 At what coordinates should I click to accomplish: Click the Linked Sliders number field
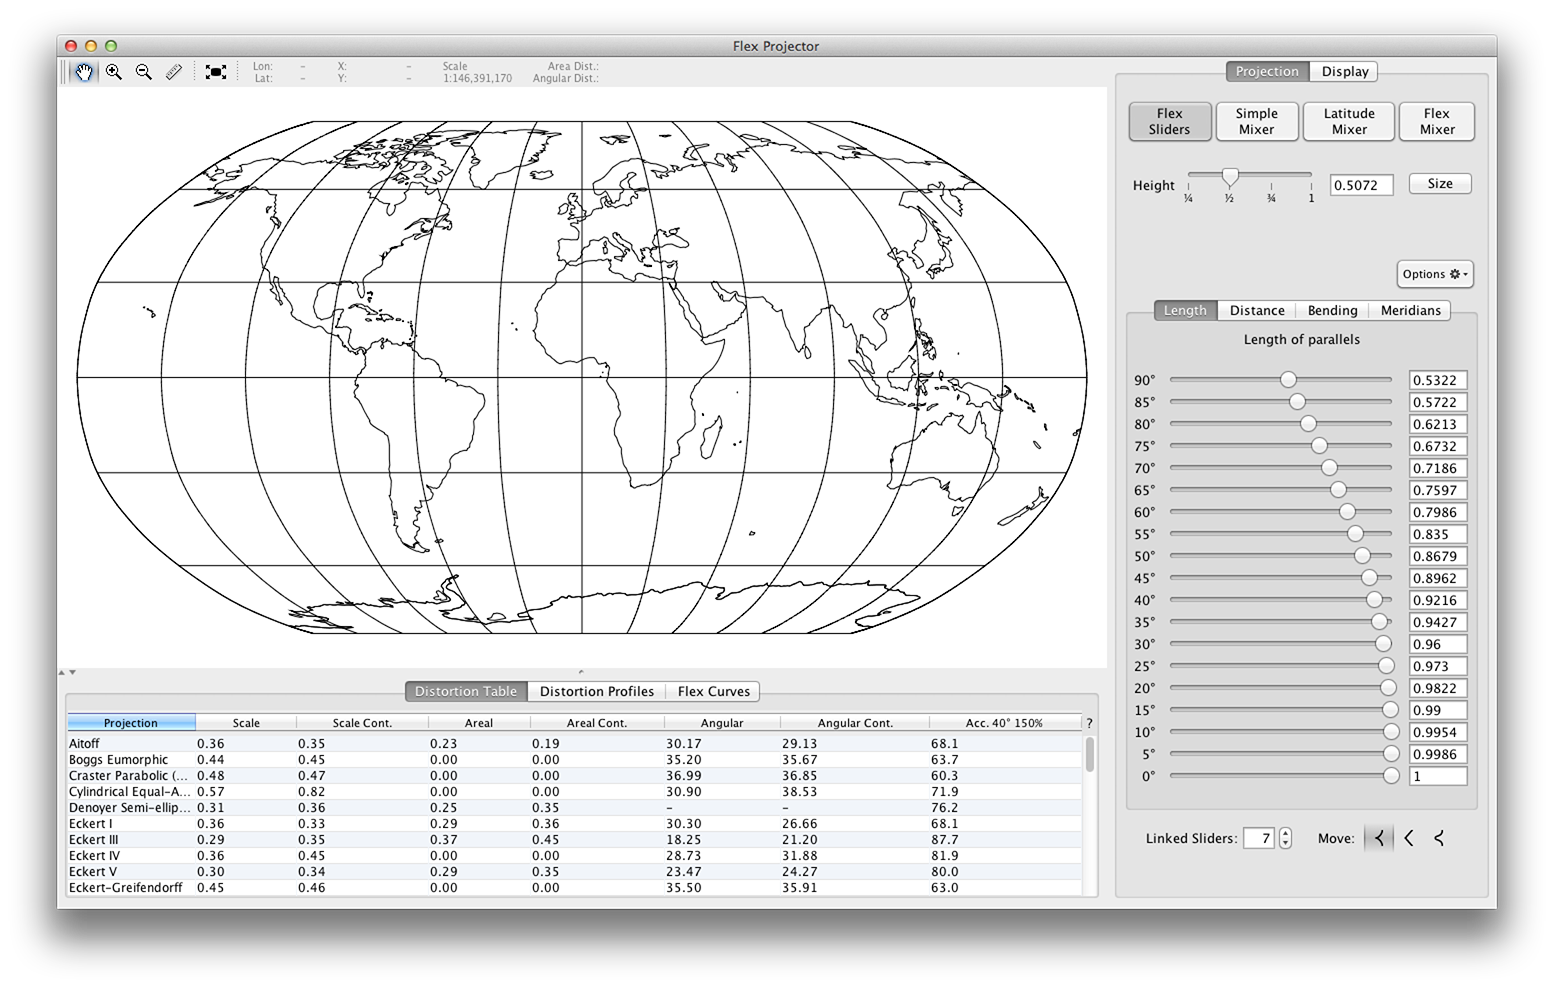(1259, 839)
